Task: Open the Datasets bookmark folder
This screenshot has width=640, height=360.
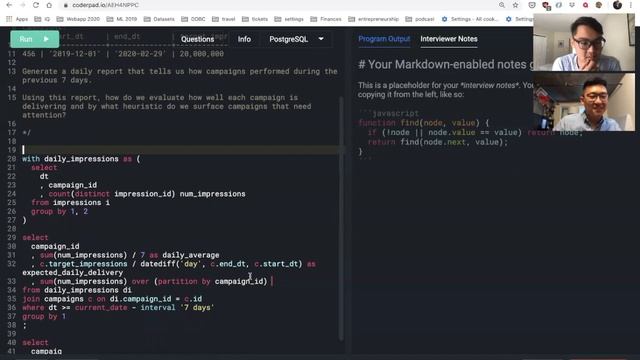Action: pyautogui.click(x=159, y=19)
